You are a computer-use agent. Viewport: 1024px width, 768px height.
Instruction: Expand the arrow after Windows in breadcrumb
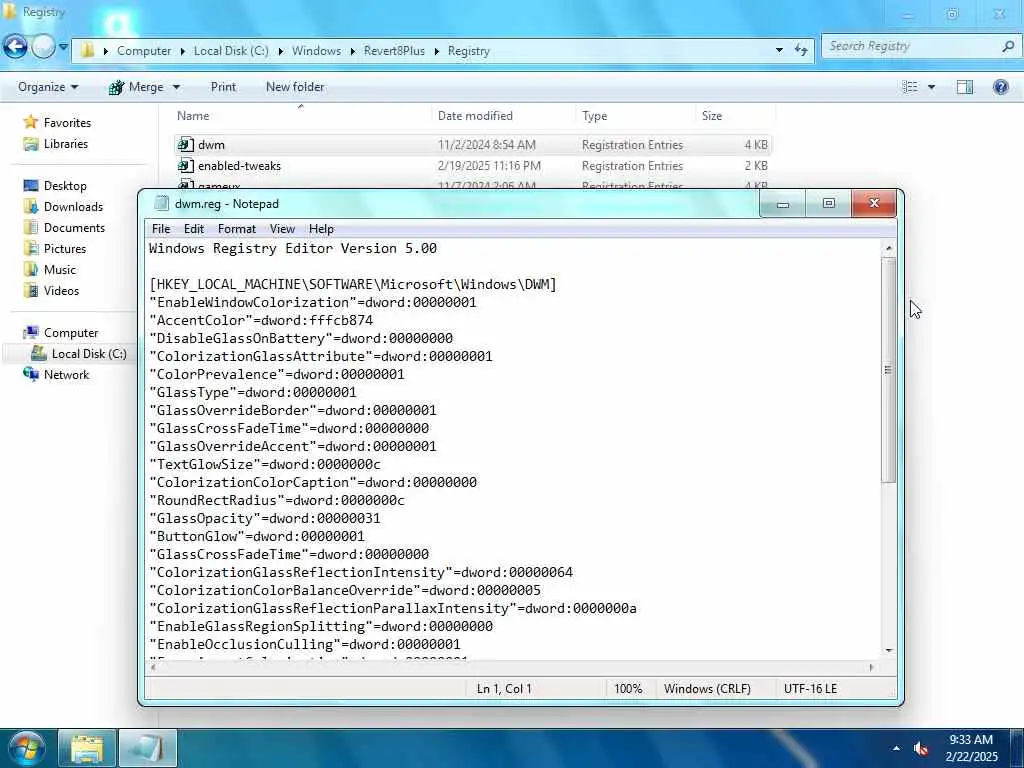(x=353, y=51)
